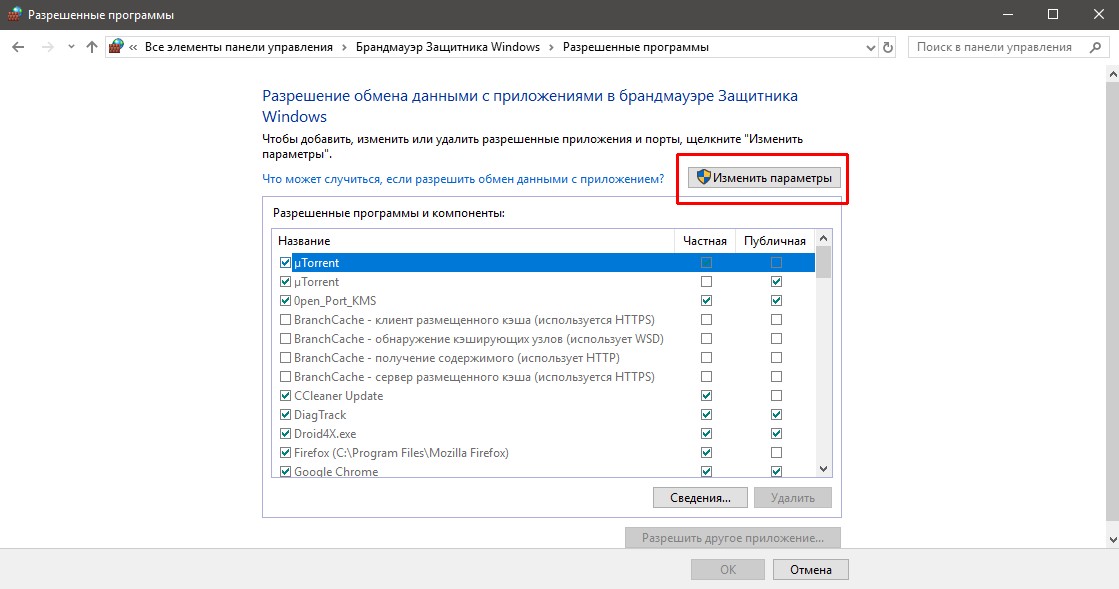Click list scrollbar up arrow
The height and width of the screenshot is (589, 1119).
824,238
